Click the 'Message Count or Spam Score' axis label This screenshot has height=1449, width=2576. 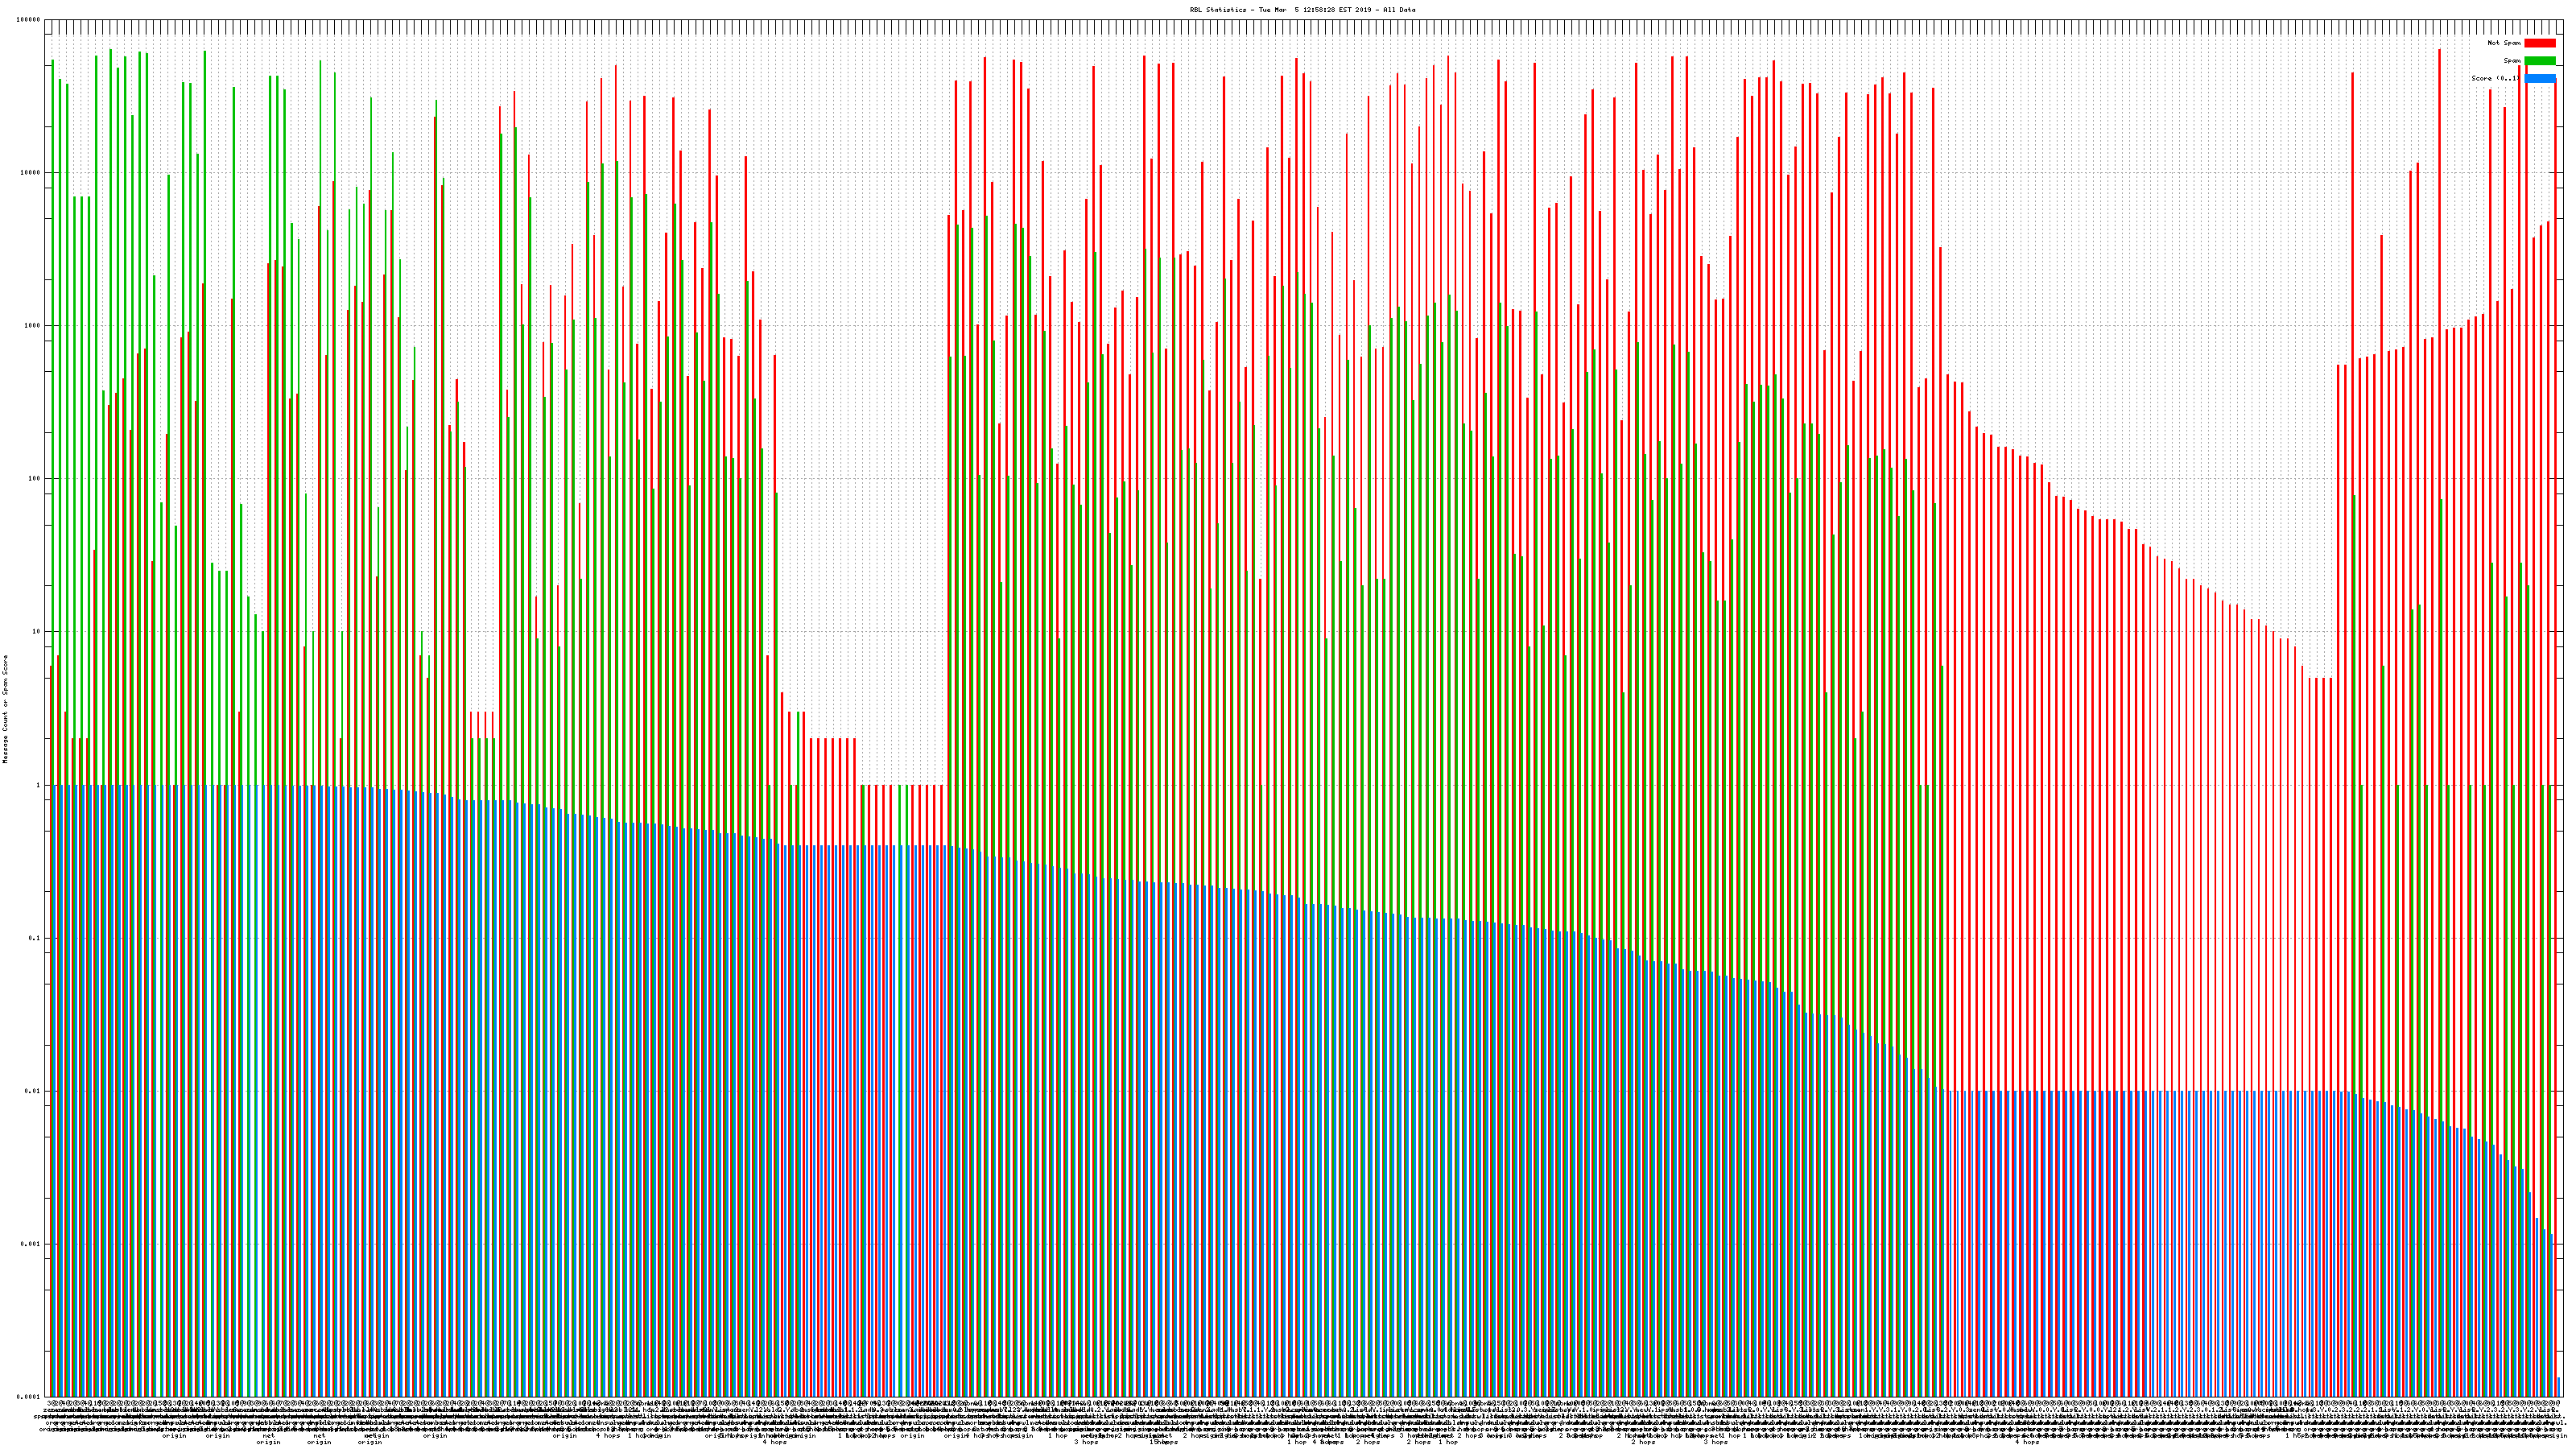pos(5,709)
